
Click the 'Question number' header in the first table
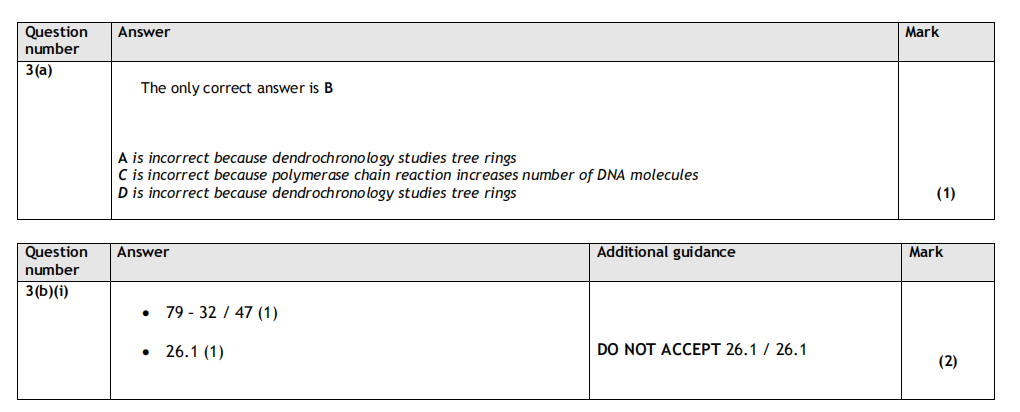(56, 40)
